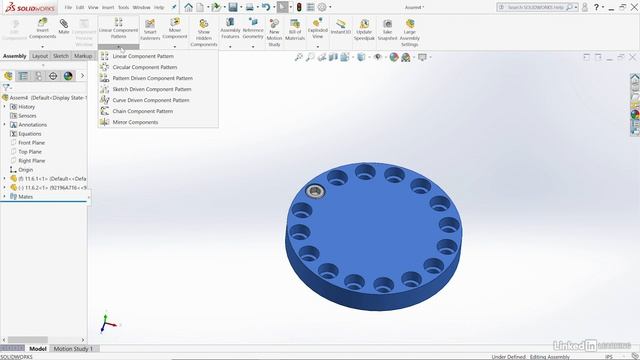Click New document icon

click(200, 7)
